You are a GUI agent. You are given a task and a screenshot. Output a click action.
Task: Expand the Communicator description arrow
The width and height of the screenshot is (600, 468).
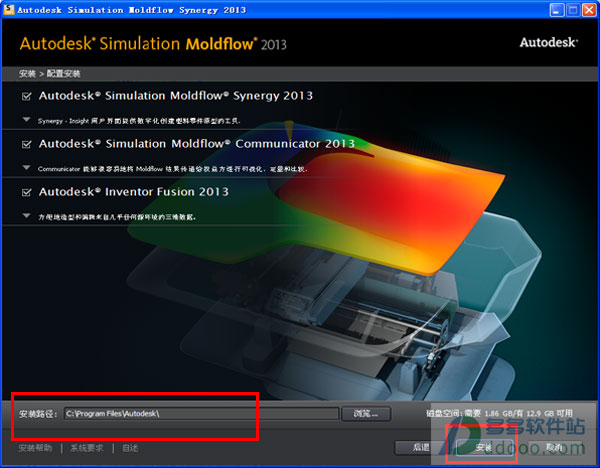(26, 168)
